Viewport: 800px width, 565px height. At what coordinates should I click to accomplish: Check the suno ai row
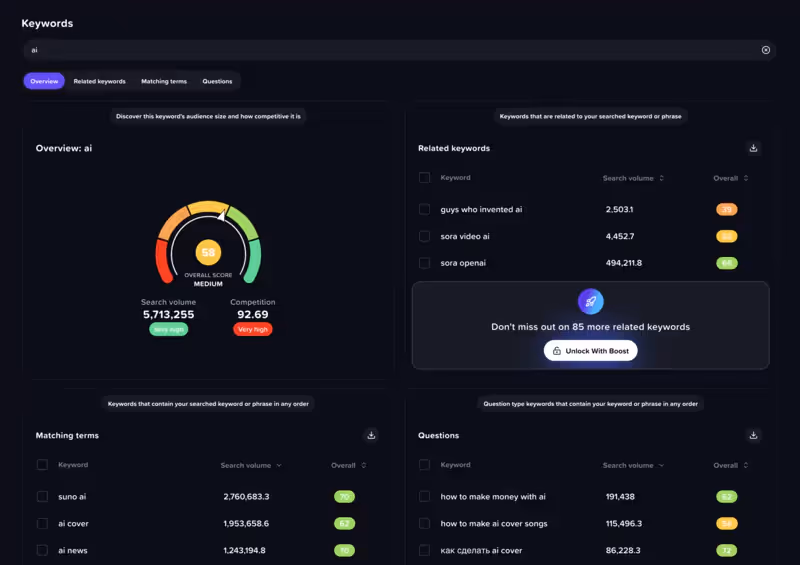coord(42,497)
